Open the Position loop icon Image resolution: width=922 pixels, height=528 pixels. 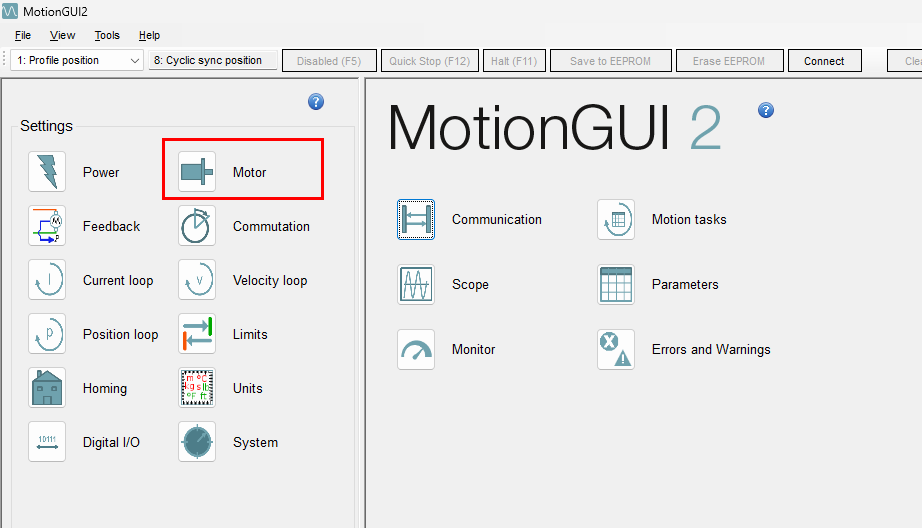click(47, 334)
